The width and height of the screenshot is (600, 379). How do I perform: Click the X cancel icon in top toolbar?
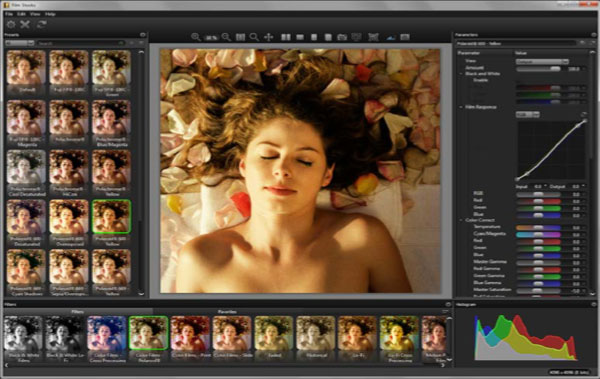tap(25, 25)
